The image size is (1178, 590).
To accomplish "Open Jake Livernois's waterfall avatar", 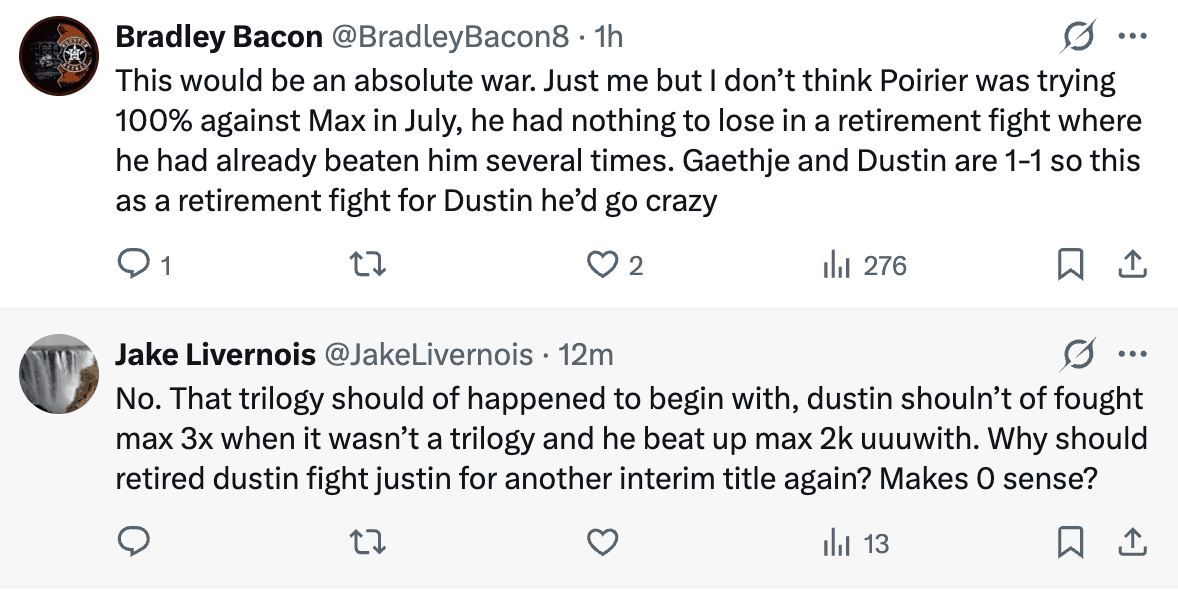I will click(x=57, y=372).
